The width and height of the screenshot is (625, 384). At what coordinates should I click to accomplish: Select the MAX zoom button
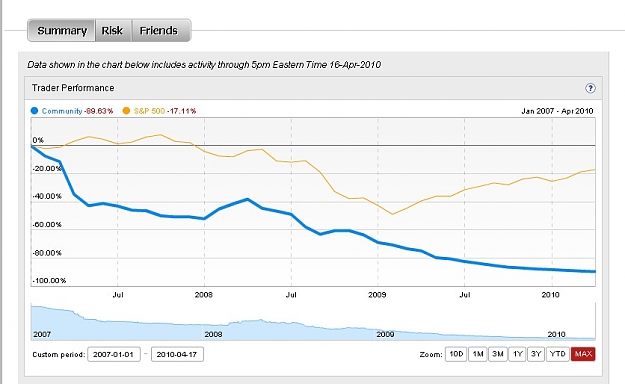[x=583, y=354]
